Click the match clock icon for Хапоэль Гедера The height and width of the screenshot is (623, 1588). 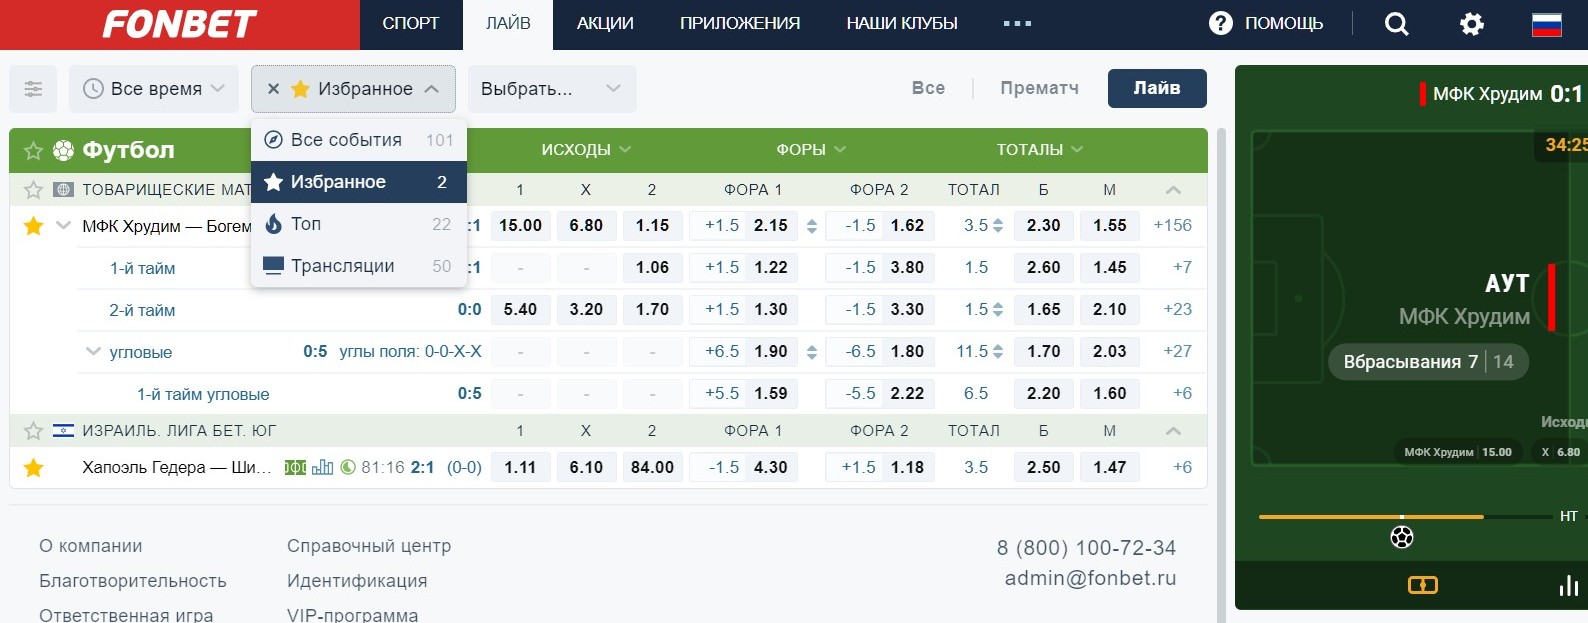(348, 467)
